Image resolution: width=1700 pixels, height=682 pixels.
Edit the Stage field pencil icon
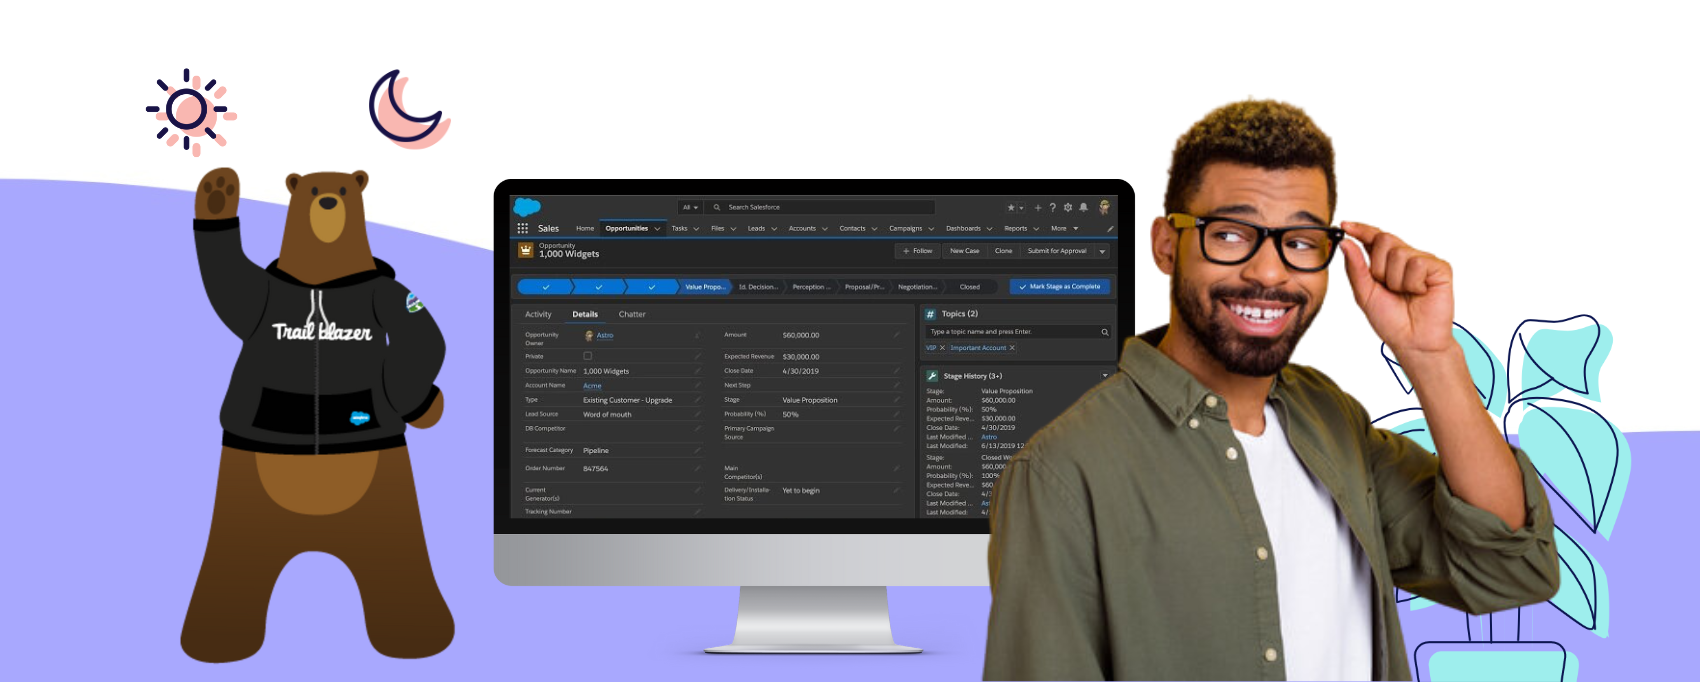point(897,400)
